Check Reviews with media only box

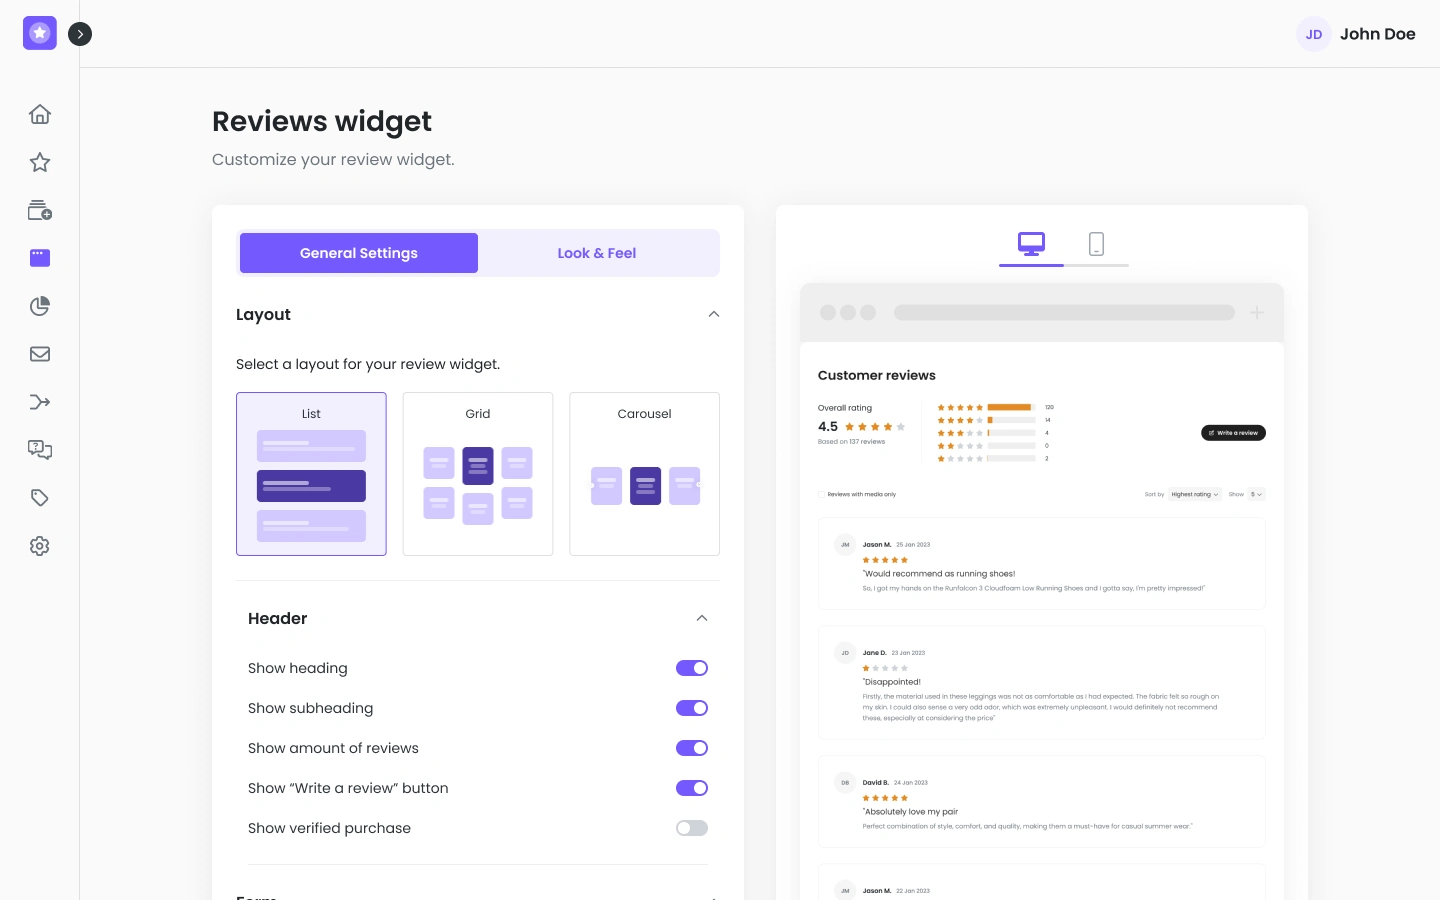(821, 494)
